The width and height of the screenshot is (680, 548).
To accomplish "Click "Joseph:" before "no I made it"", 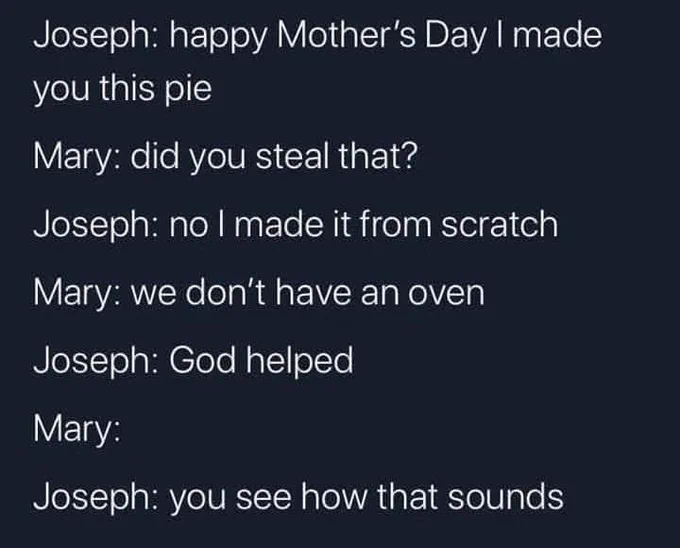I will tap(95, 225).
